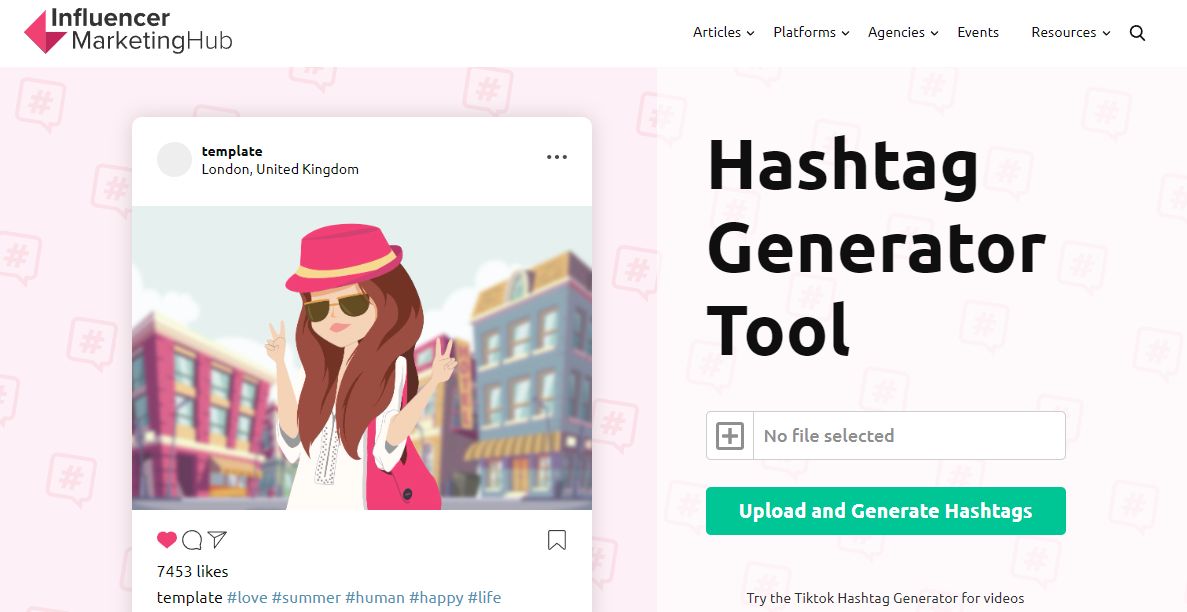Image resolution: width=1187 pixels, height=612 pixels.
Task: Save the post with the bookmark icon
Action: [556, 539]
